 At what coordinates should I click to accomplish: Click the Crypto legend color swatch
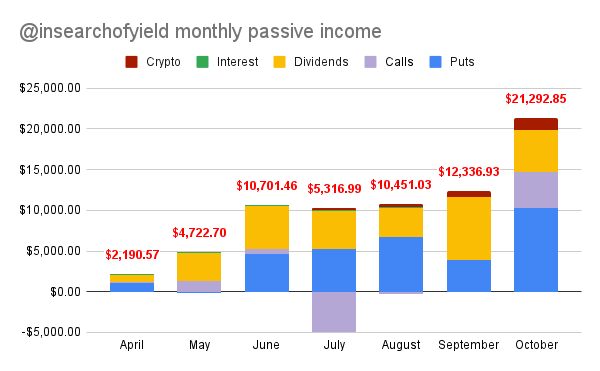[x=131, y=62]
